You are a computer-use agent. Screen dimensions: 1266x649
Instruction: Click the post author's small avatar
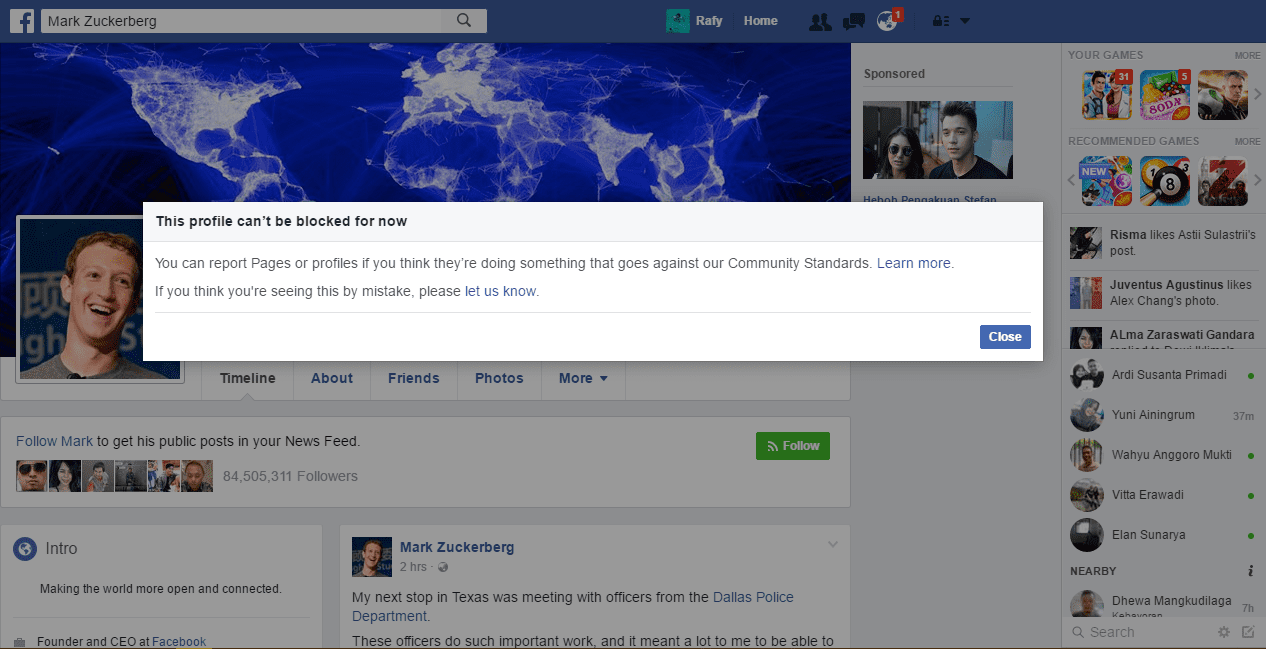pyautogui.click(x=372, y=557)
